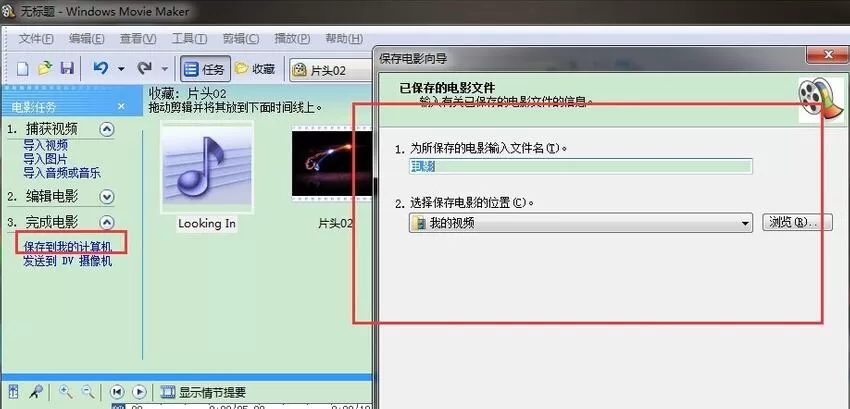This screenshot has width=850, height=409.
Task: Click the rewind timeline button
Action: (x=117, y=392)
